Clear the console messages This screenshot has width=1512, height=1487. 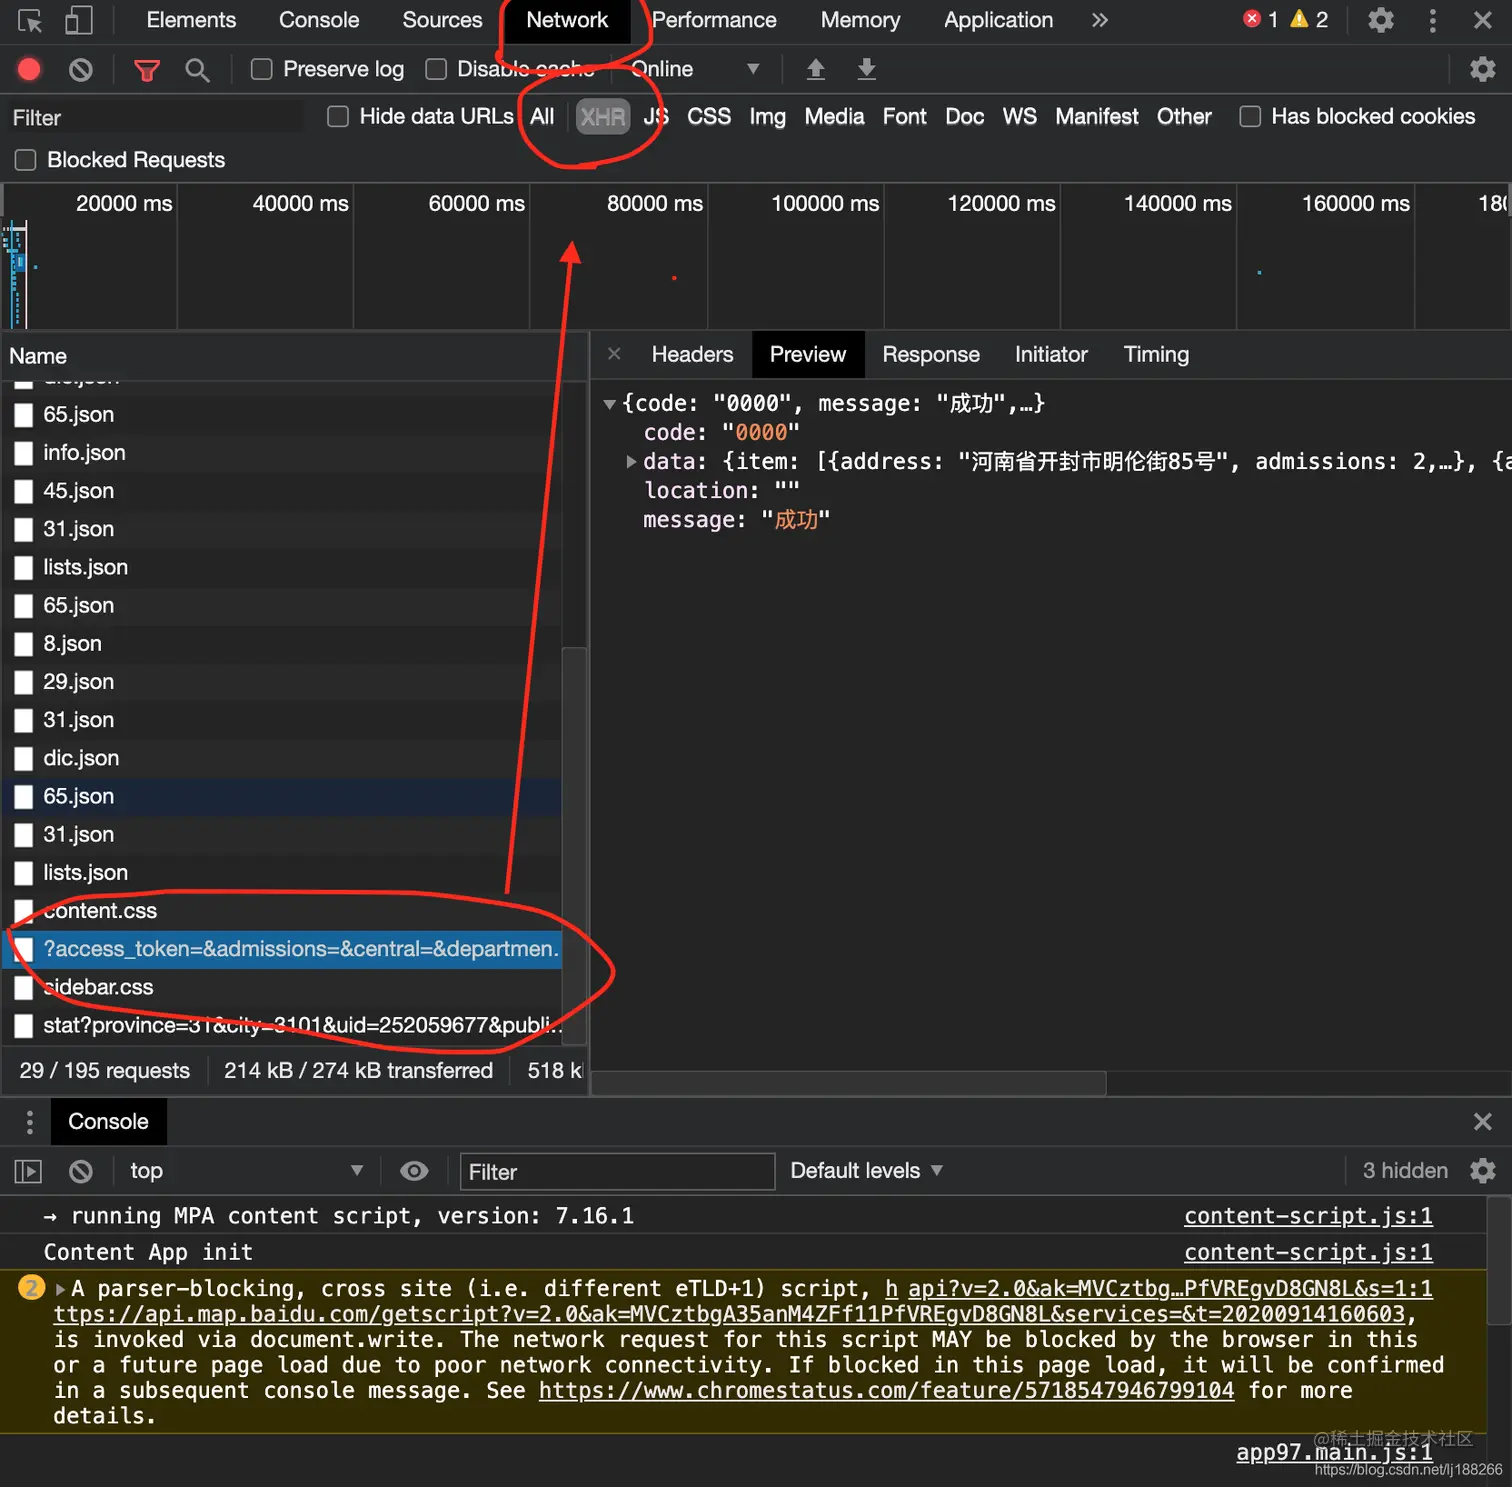pyautogui.click(x=81, y=1171)
